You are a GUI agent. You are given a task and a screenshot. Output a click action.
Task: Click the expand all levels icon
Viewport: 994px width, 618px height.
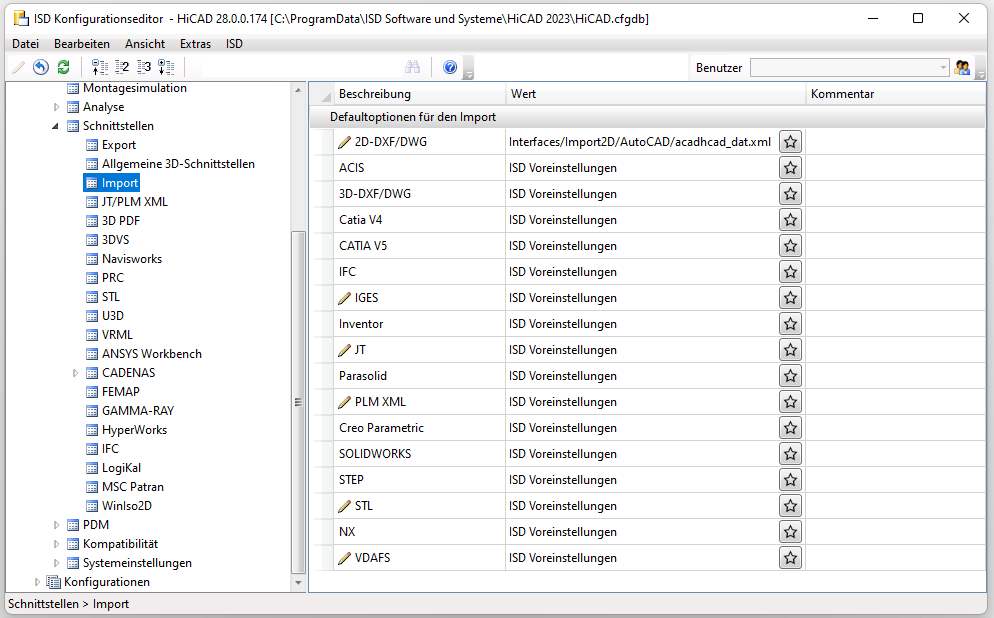point(166,67)
